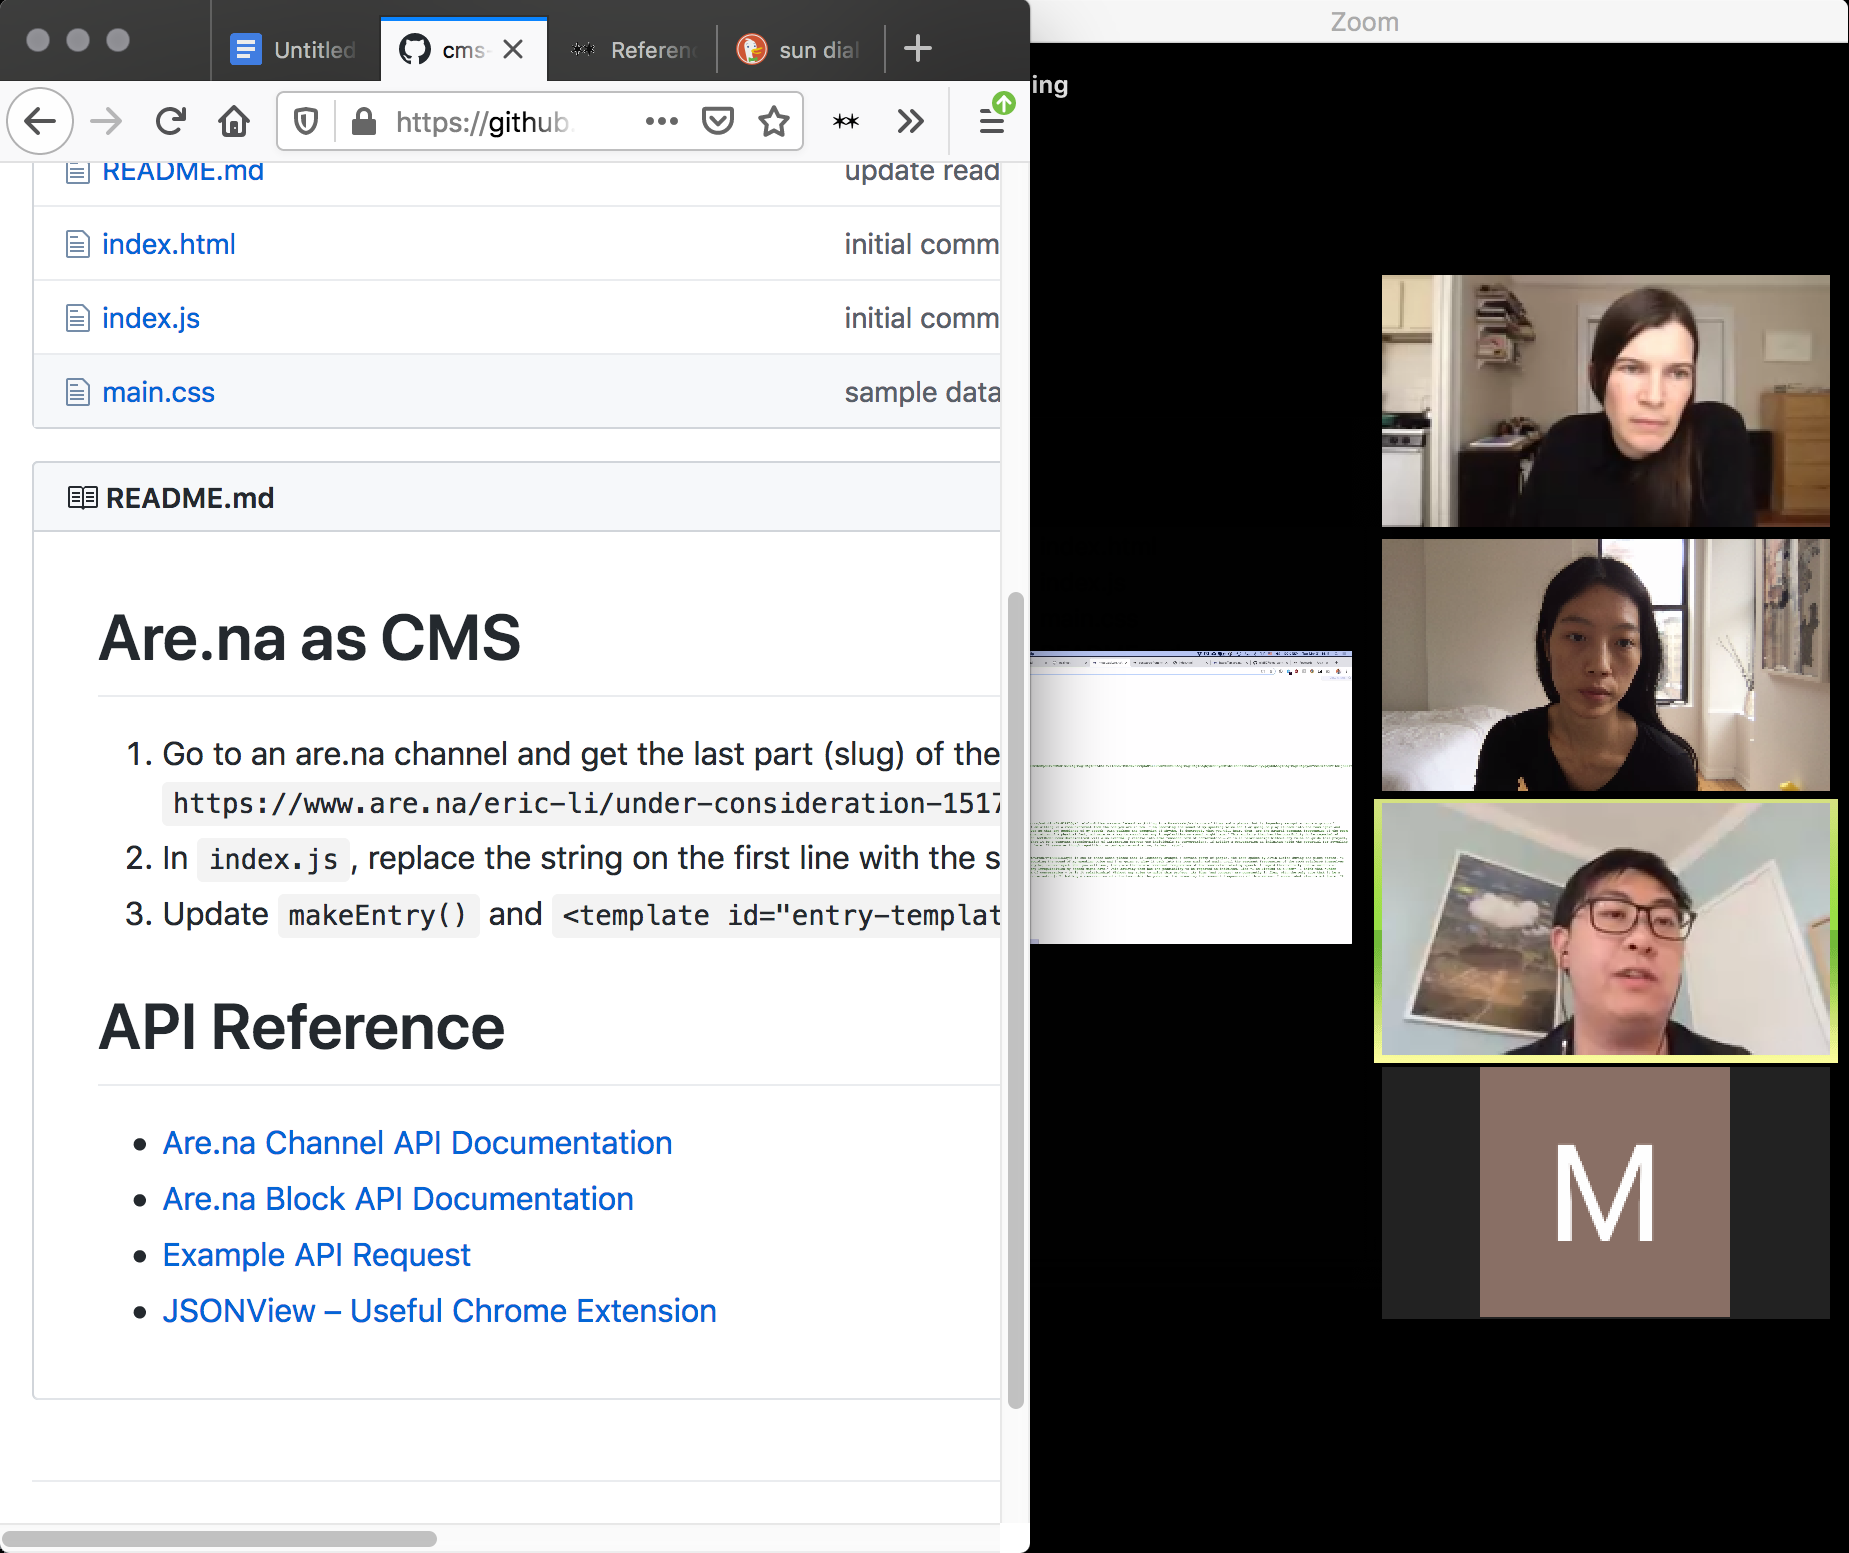This screenshot has height=1553, width=1849.
Task: Select the highlighted speaker video in Zoom
Action: point(1605,930)
